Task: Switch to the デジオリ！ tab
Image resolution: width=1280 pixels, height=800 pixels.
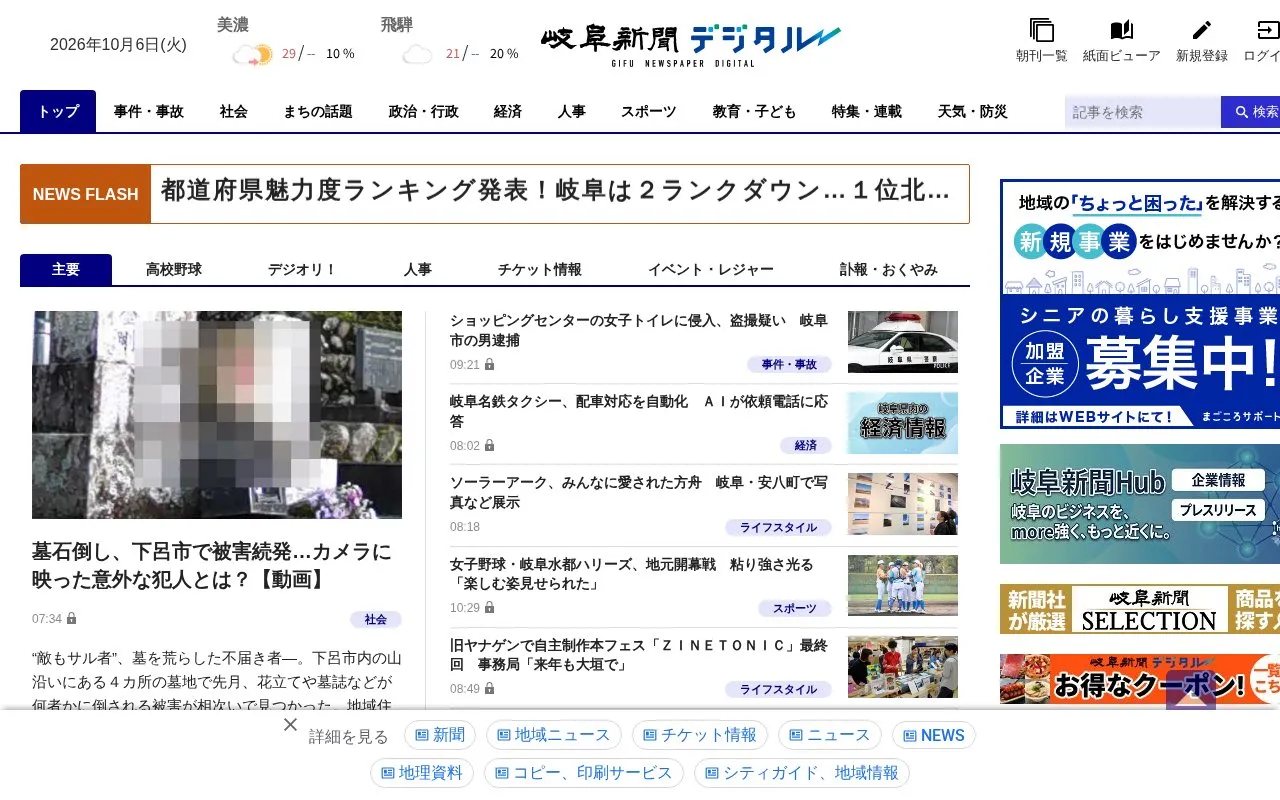Action: pyautogui.click(x=302, y=270)
